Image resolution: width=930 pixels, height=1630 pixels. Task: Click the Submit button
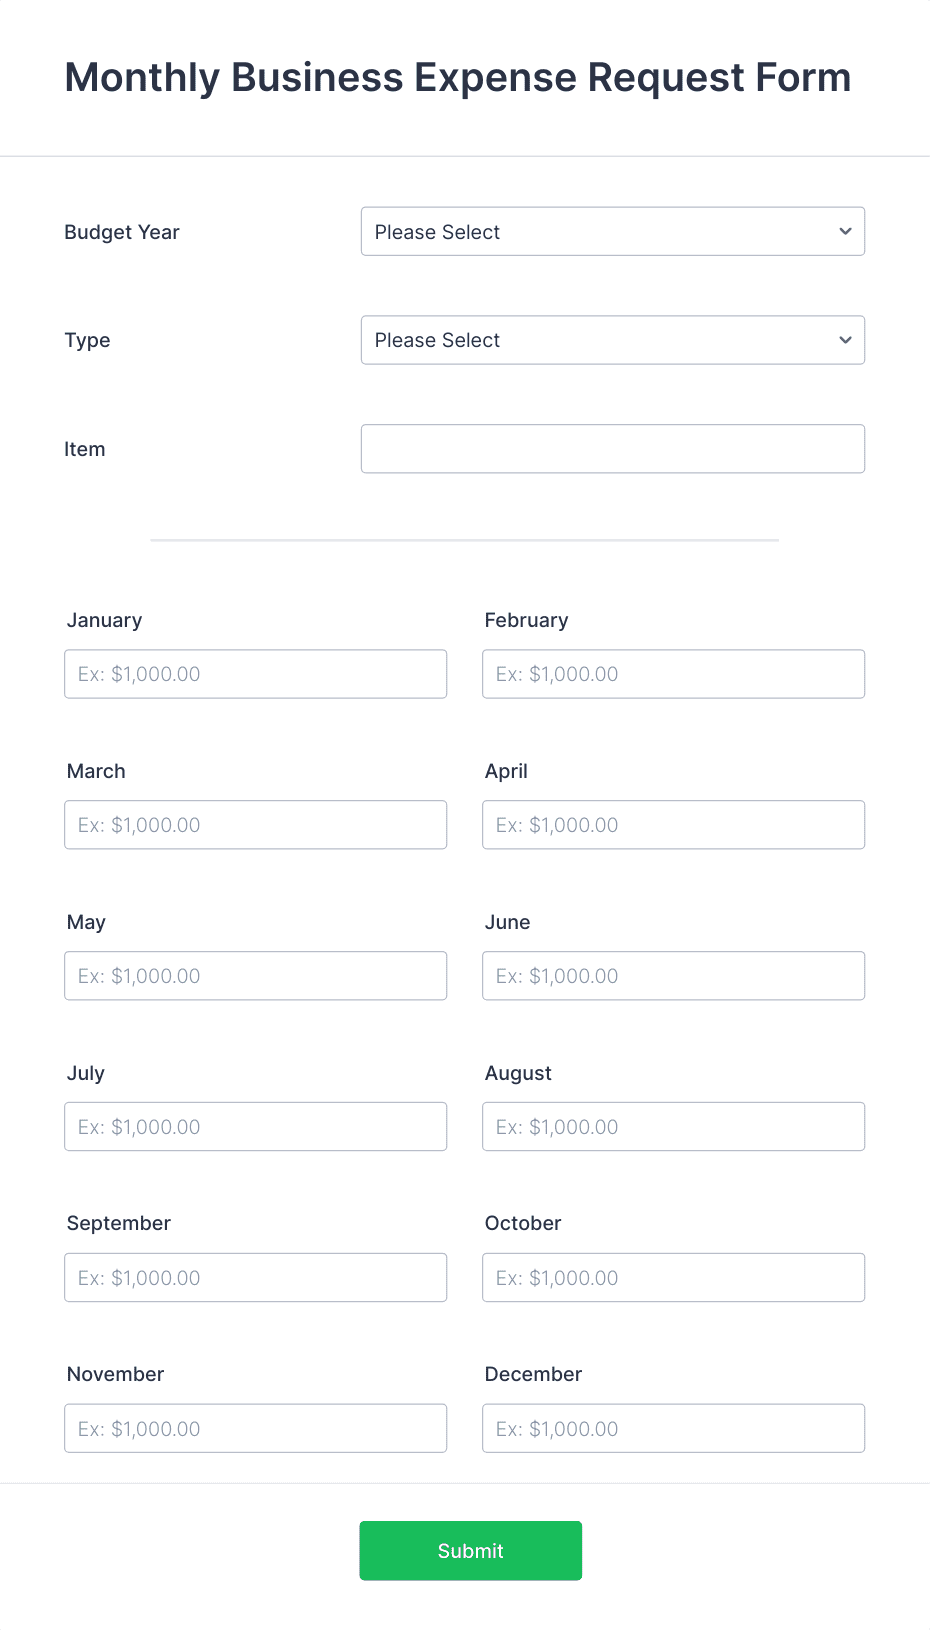pyautogui.click(x=470, y=1550)
